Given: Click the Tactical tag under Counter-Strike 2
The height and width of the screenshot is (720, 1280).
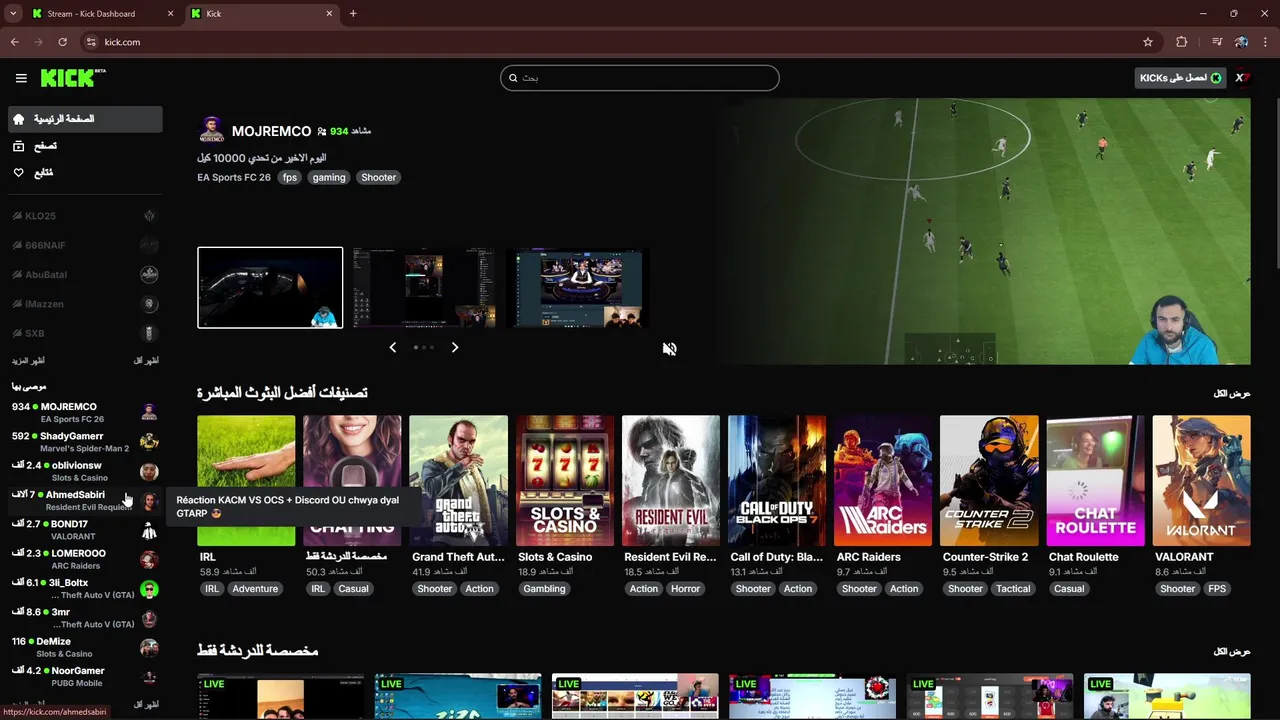Looking at the screenshot, I should point(1013,589).
